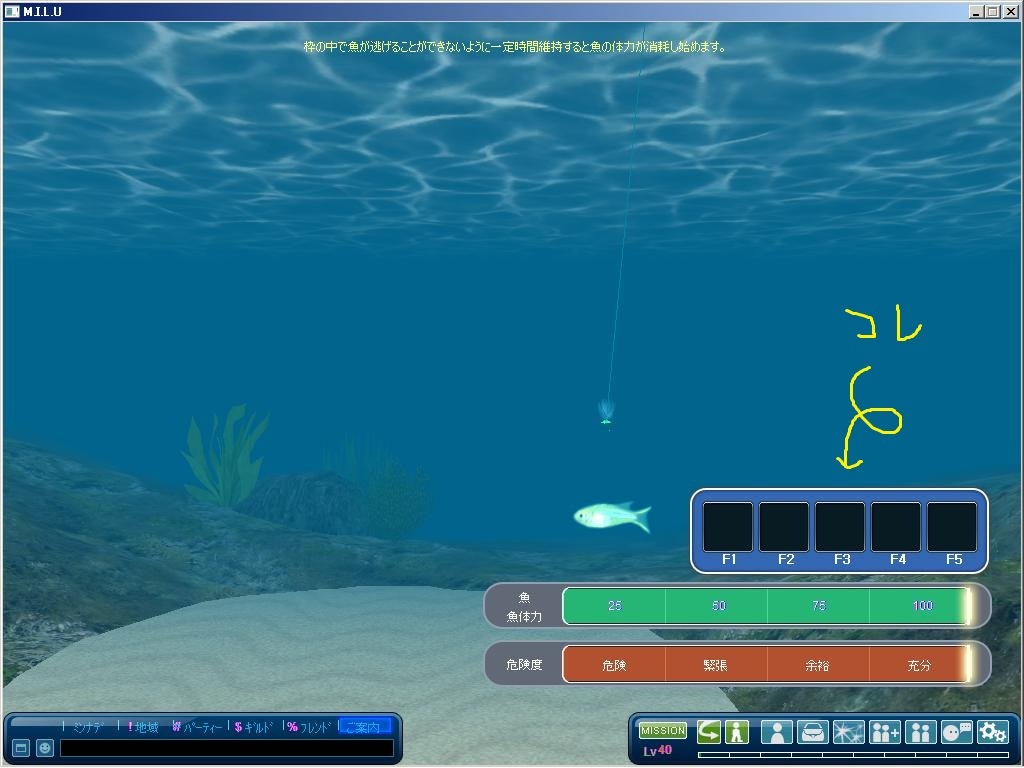Click the chat window toggle icon
This screenshot has width=1024, height=768.
21,748
